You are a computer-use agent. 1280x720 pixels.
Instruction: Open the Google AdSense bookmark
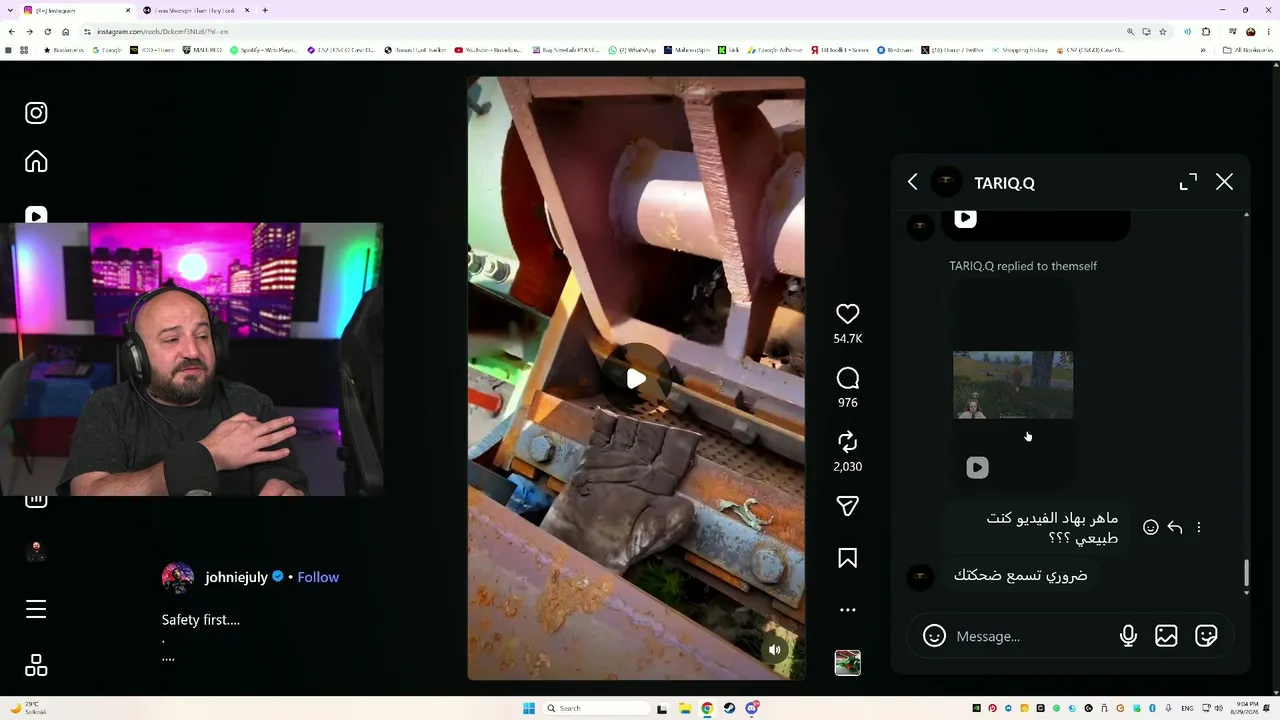point(774,50)
